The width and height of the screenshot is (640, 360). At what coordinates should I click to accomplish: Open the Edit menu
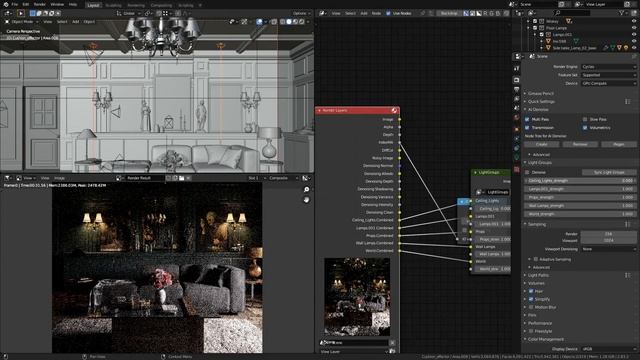pos(26,4)
